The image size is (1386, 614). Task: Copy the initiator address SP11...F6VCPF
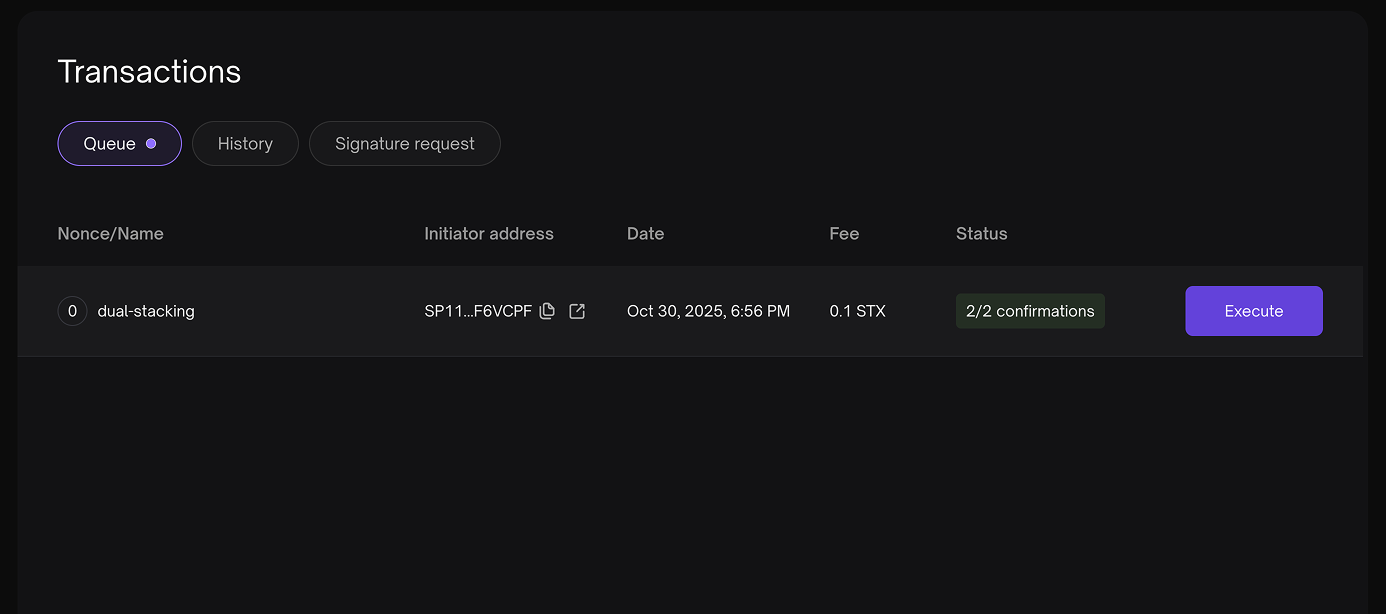[x=547, y=311]
